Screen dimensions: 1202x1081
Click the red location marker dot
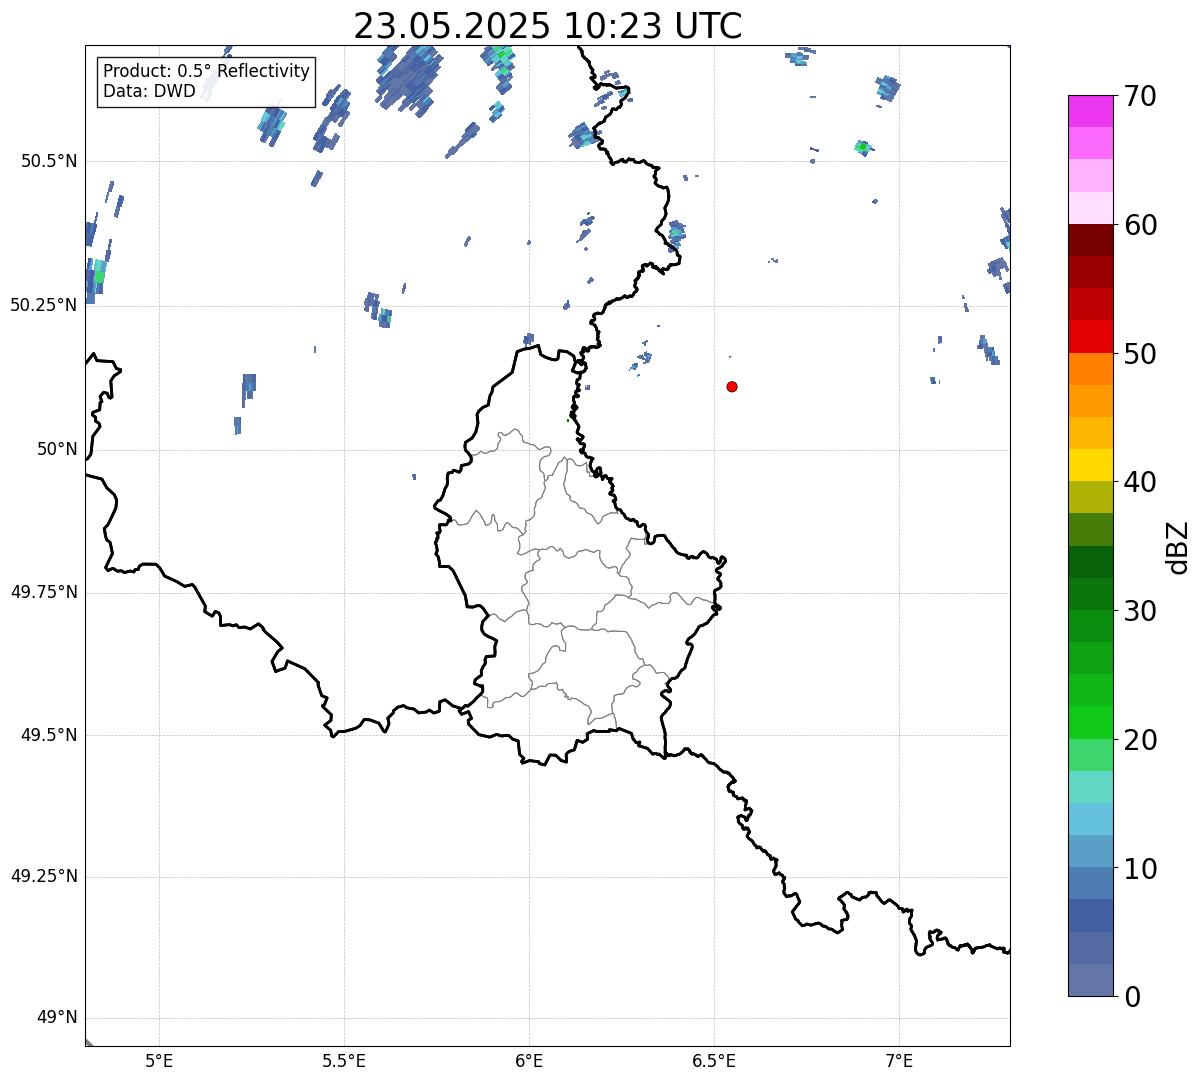click(x=732, y=386)
